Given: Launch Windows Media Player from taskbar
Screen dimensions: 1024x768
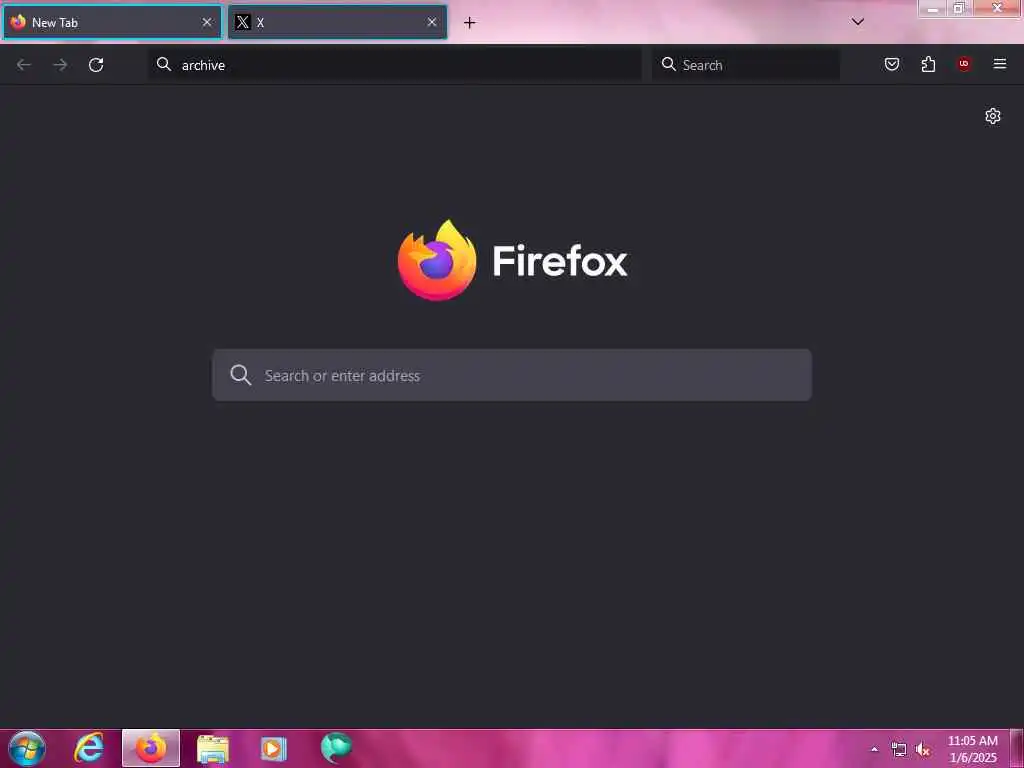Looking at the screenshot, I should point(274,749).
